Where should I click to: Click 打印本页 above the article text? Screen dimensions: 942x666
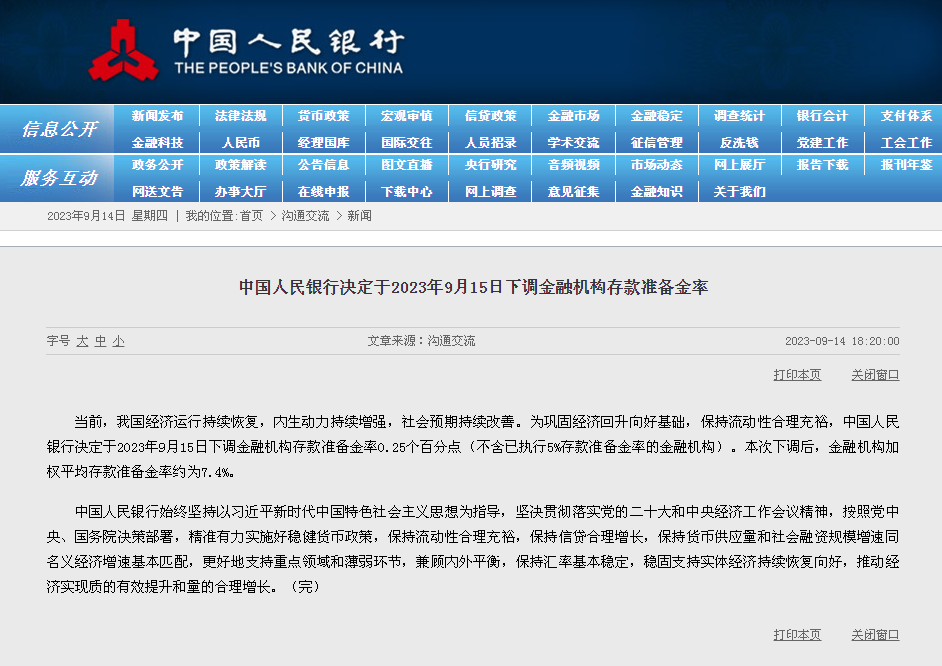click(x=797, y=375)
